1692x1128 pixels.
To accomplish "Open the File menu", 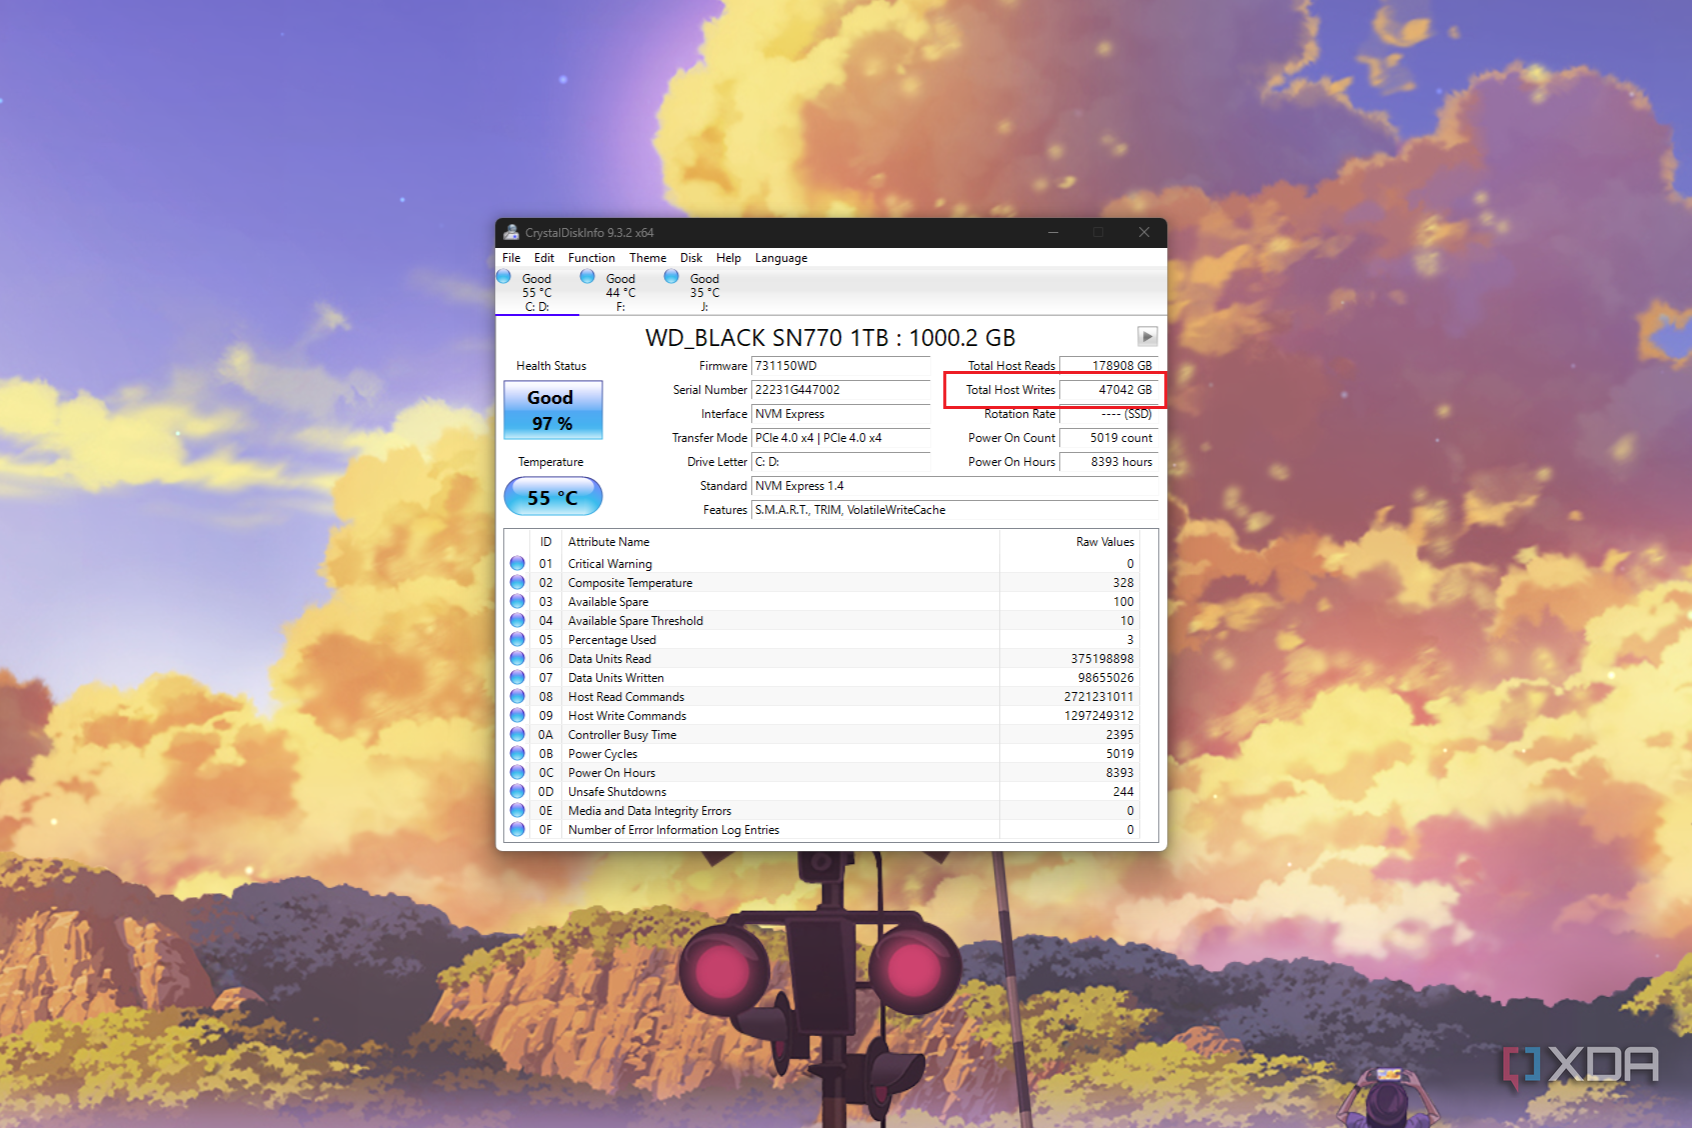I will point(511,258).
